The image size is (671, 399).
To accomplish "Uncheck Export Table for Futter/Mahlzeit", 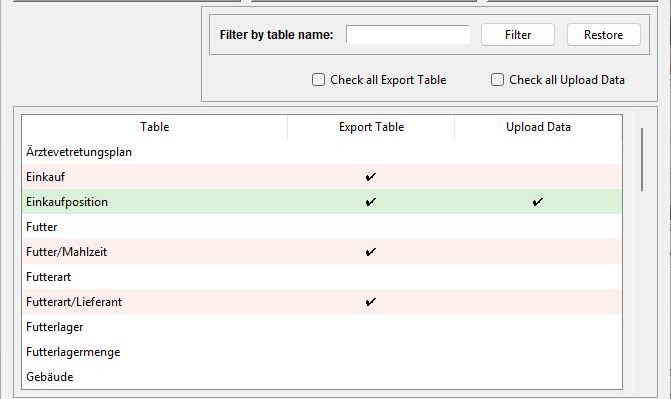I will (x=371, y=252).
